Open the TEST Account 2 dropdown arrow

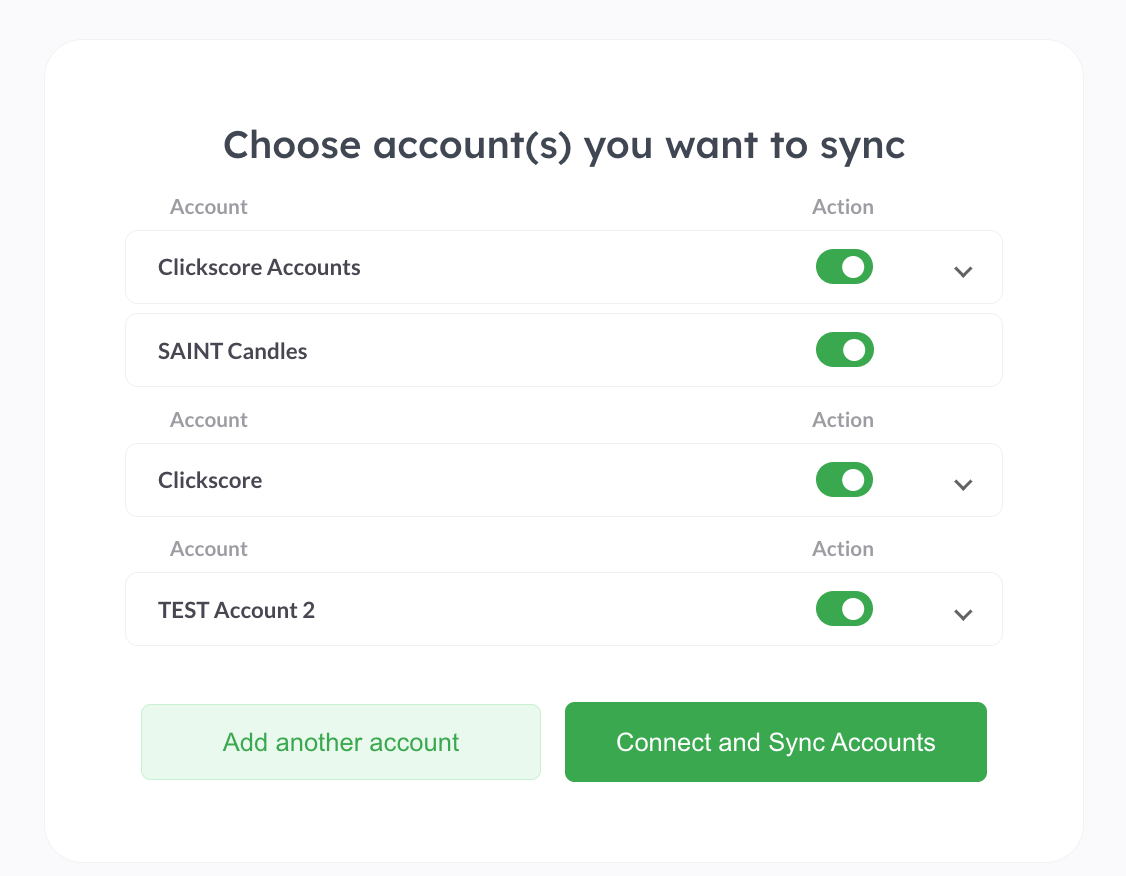tap(963, 614)
